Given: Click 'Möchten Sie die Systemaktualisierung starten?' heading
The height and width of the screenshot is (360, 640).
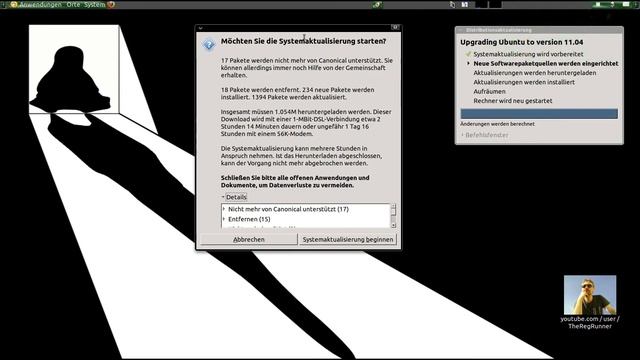Looking at the screenshot, I should [x=303, y=41].
